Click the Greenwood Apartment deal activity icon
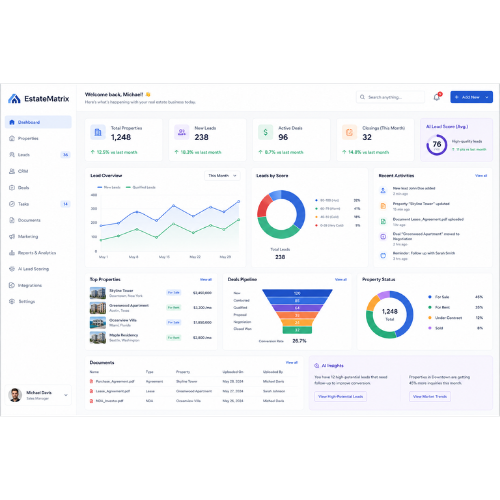500x500 pixels. (383, 237)
